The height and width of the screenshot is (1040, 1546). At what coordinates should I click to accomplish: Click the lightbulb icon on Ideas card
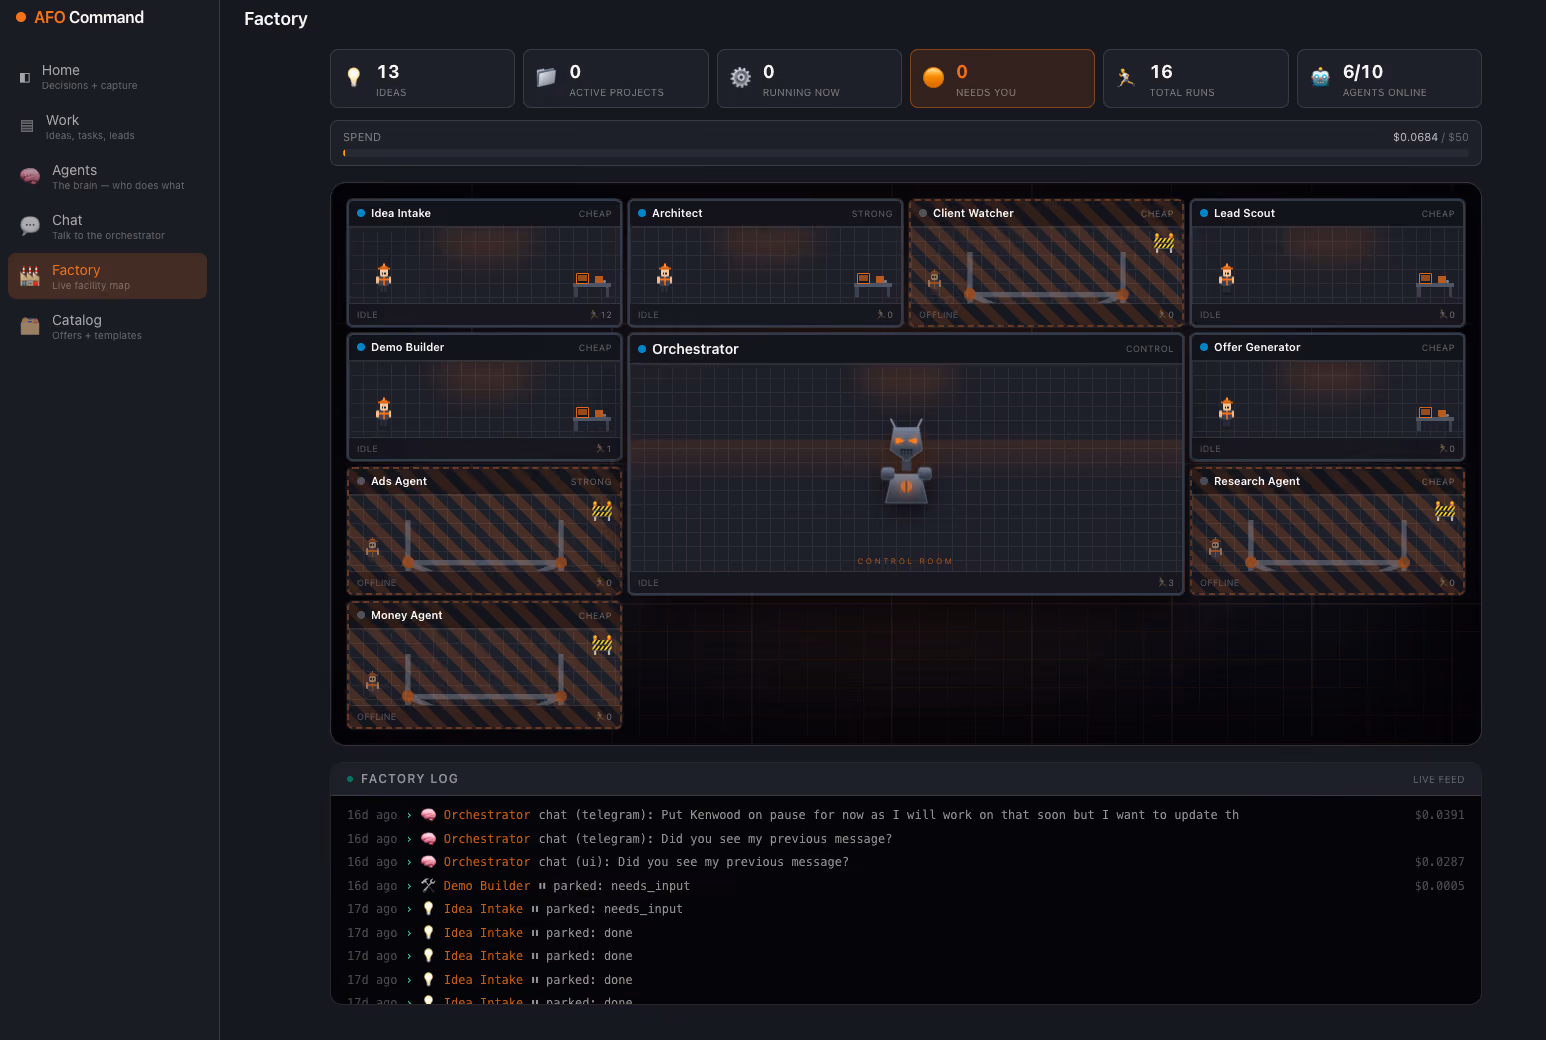[x=353, y=77]
